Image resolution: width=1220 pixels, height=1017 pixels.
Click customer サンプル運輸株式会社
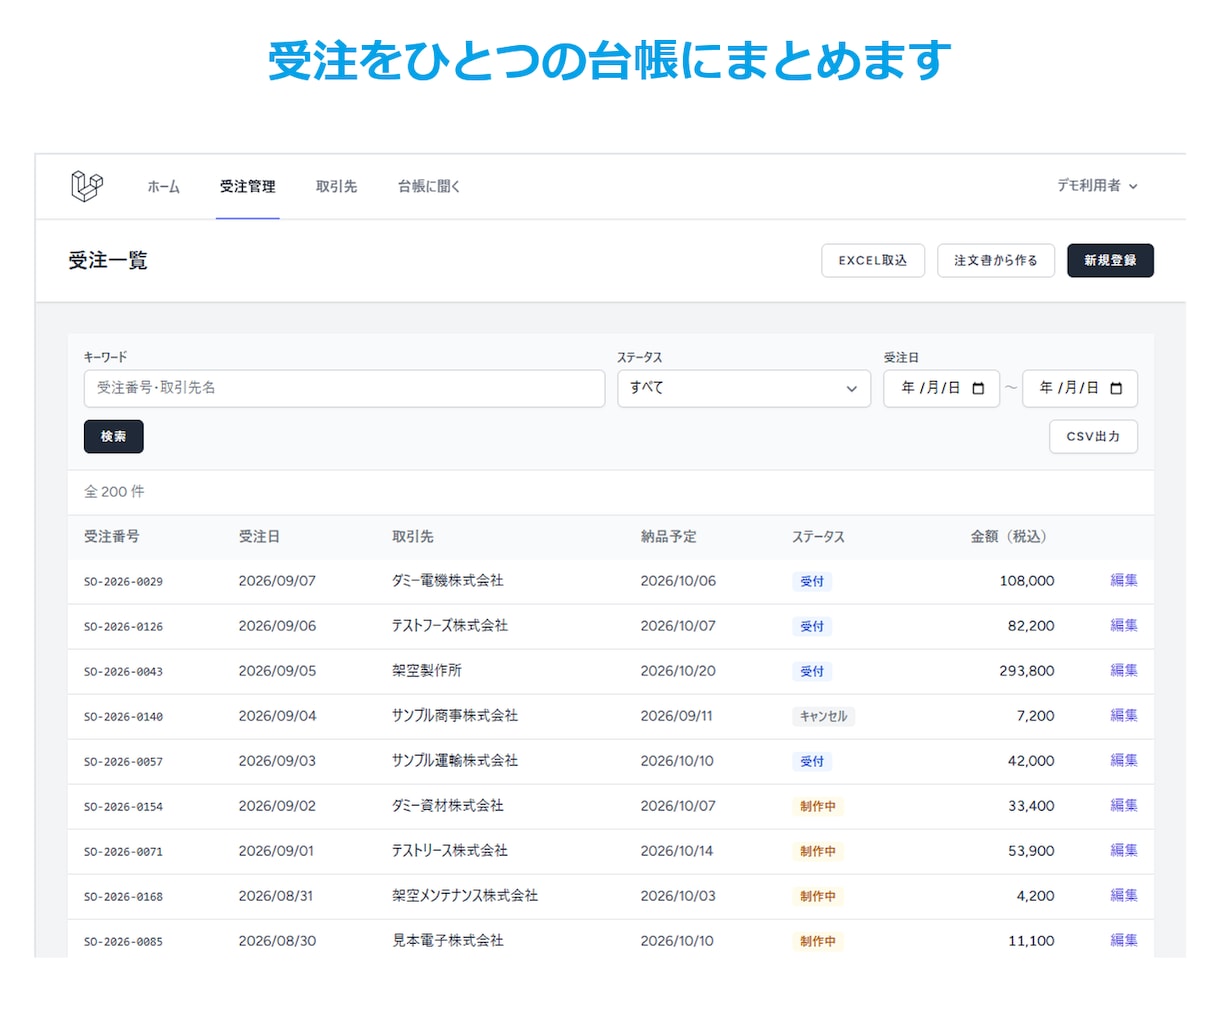coord(455,760)
